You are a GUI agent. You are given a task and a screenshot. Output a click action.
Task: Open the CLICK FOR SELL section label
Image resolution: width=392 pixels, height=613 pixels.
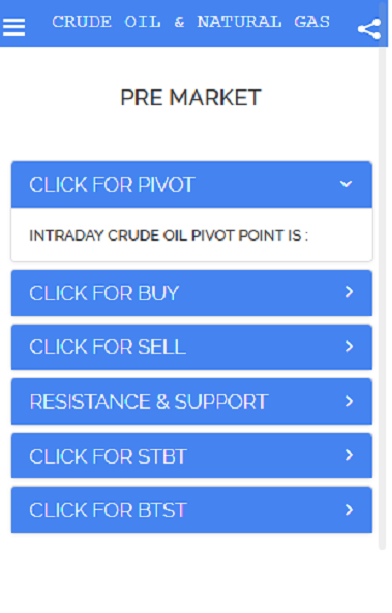coord(107,347)
